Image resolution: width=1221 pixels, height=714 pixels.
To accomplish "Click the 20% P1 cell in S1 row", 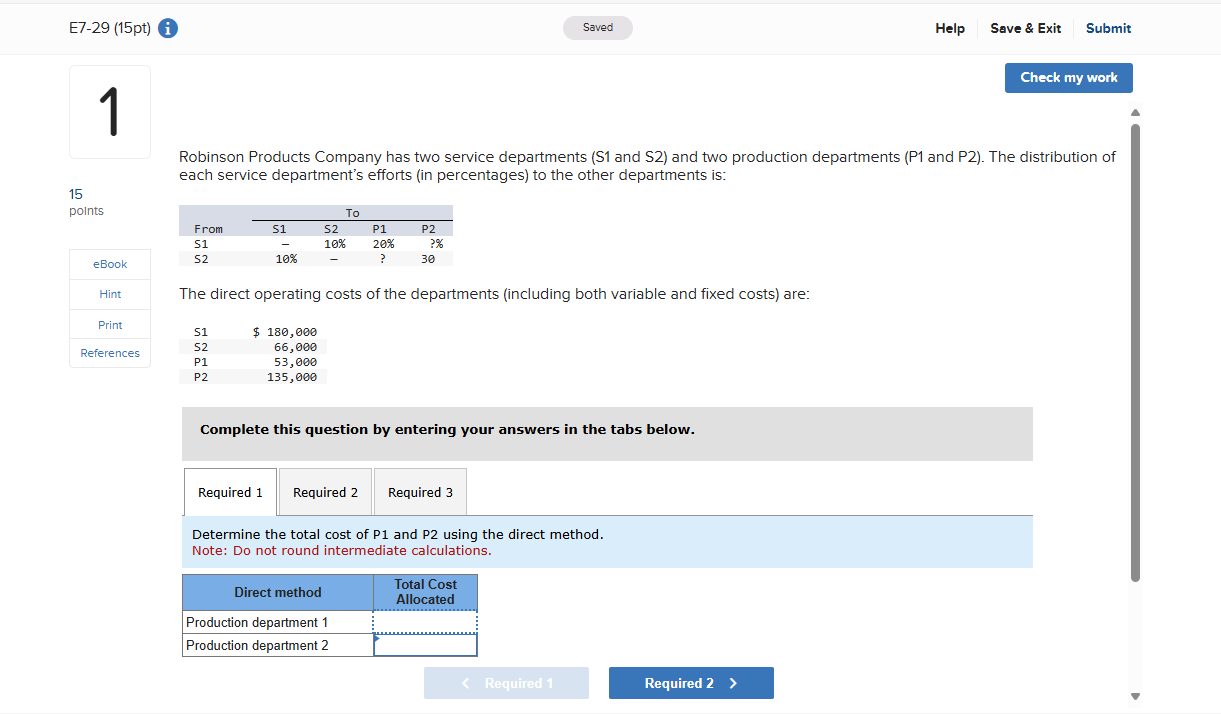I will tap(383, 243).
